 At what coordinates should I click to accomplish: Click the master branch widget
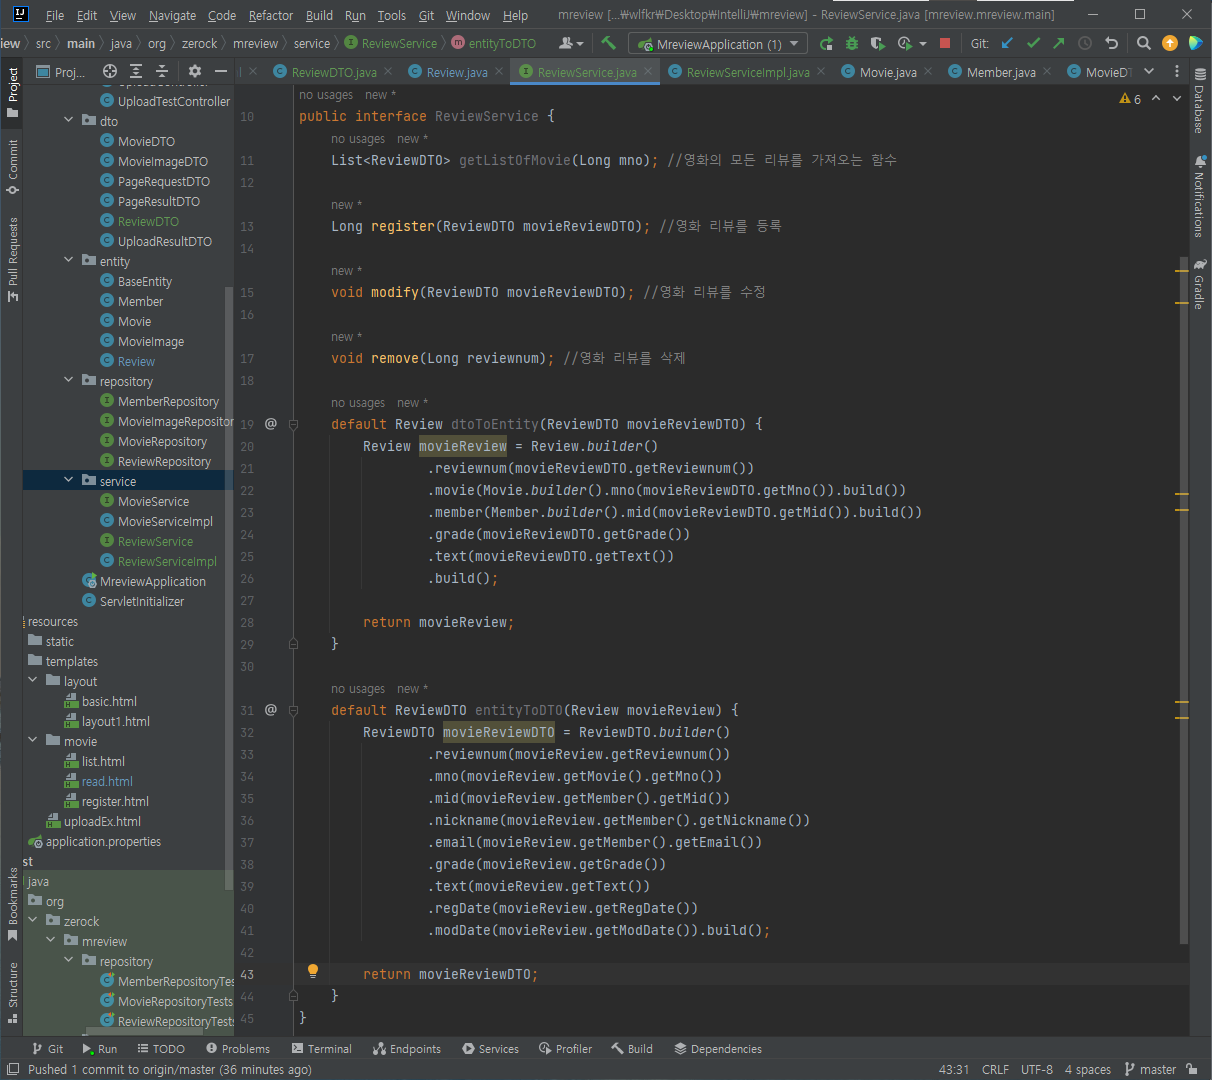pos(1150,1069)
